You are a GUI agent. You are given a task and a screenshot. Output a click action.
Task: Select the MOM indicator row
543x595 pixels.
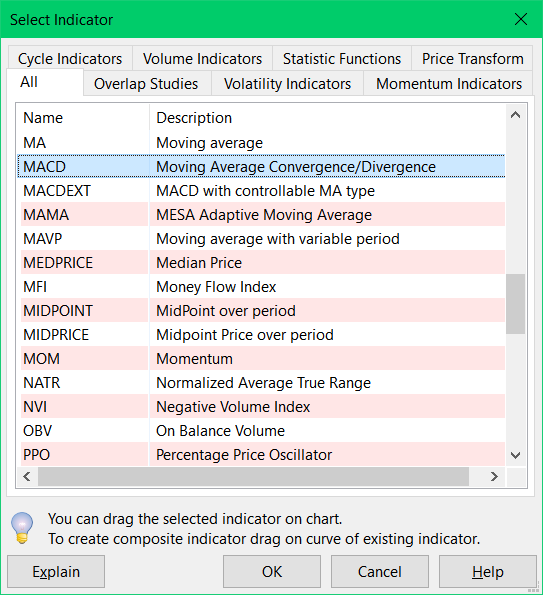tap(261, 359)
